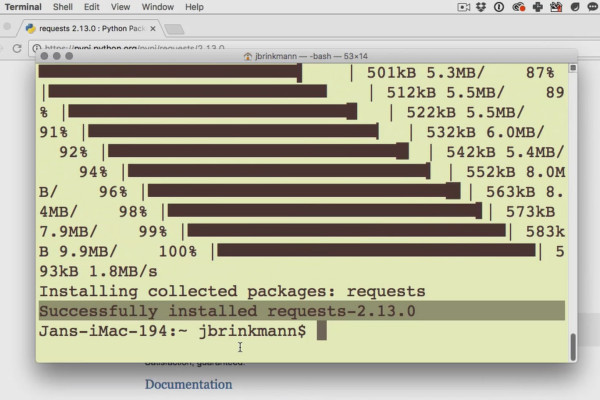Open the Documentation link on the webpage
The width and height of the screenshot is (600, 400).
point(188,384)
